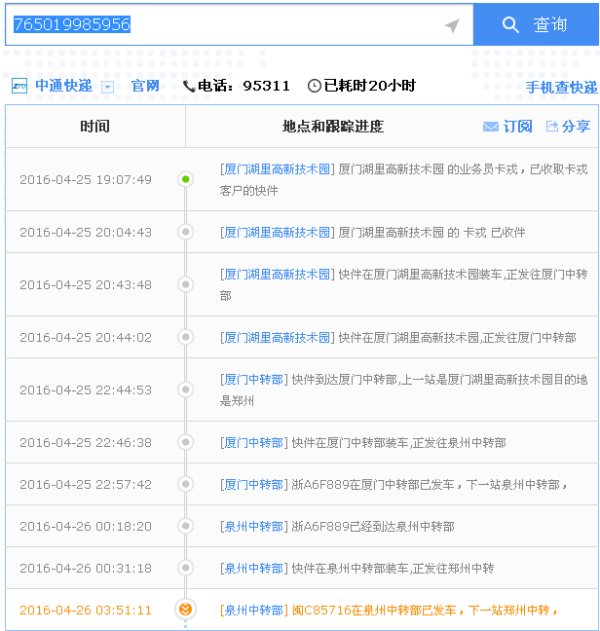Open [厦门湖里高新技术园] link in the 20:04:43 row
The image size is (600, 631).
pyautogui.click(x=276, y=232)
